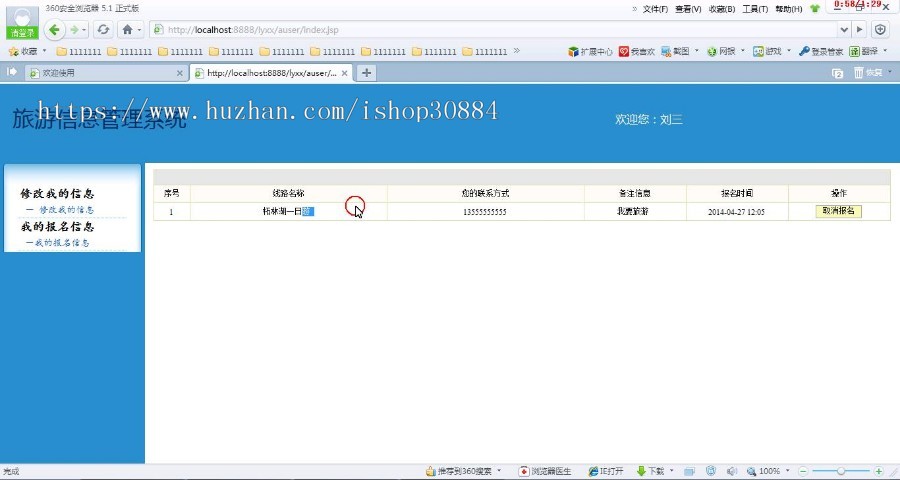Click the first 1111111 bookmark folder
The image size is (900, 480).
tap(79, 51)
